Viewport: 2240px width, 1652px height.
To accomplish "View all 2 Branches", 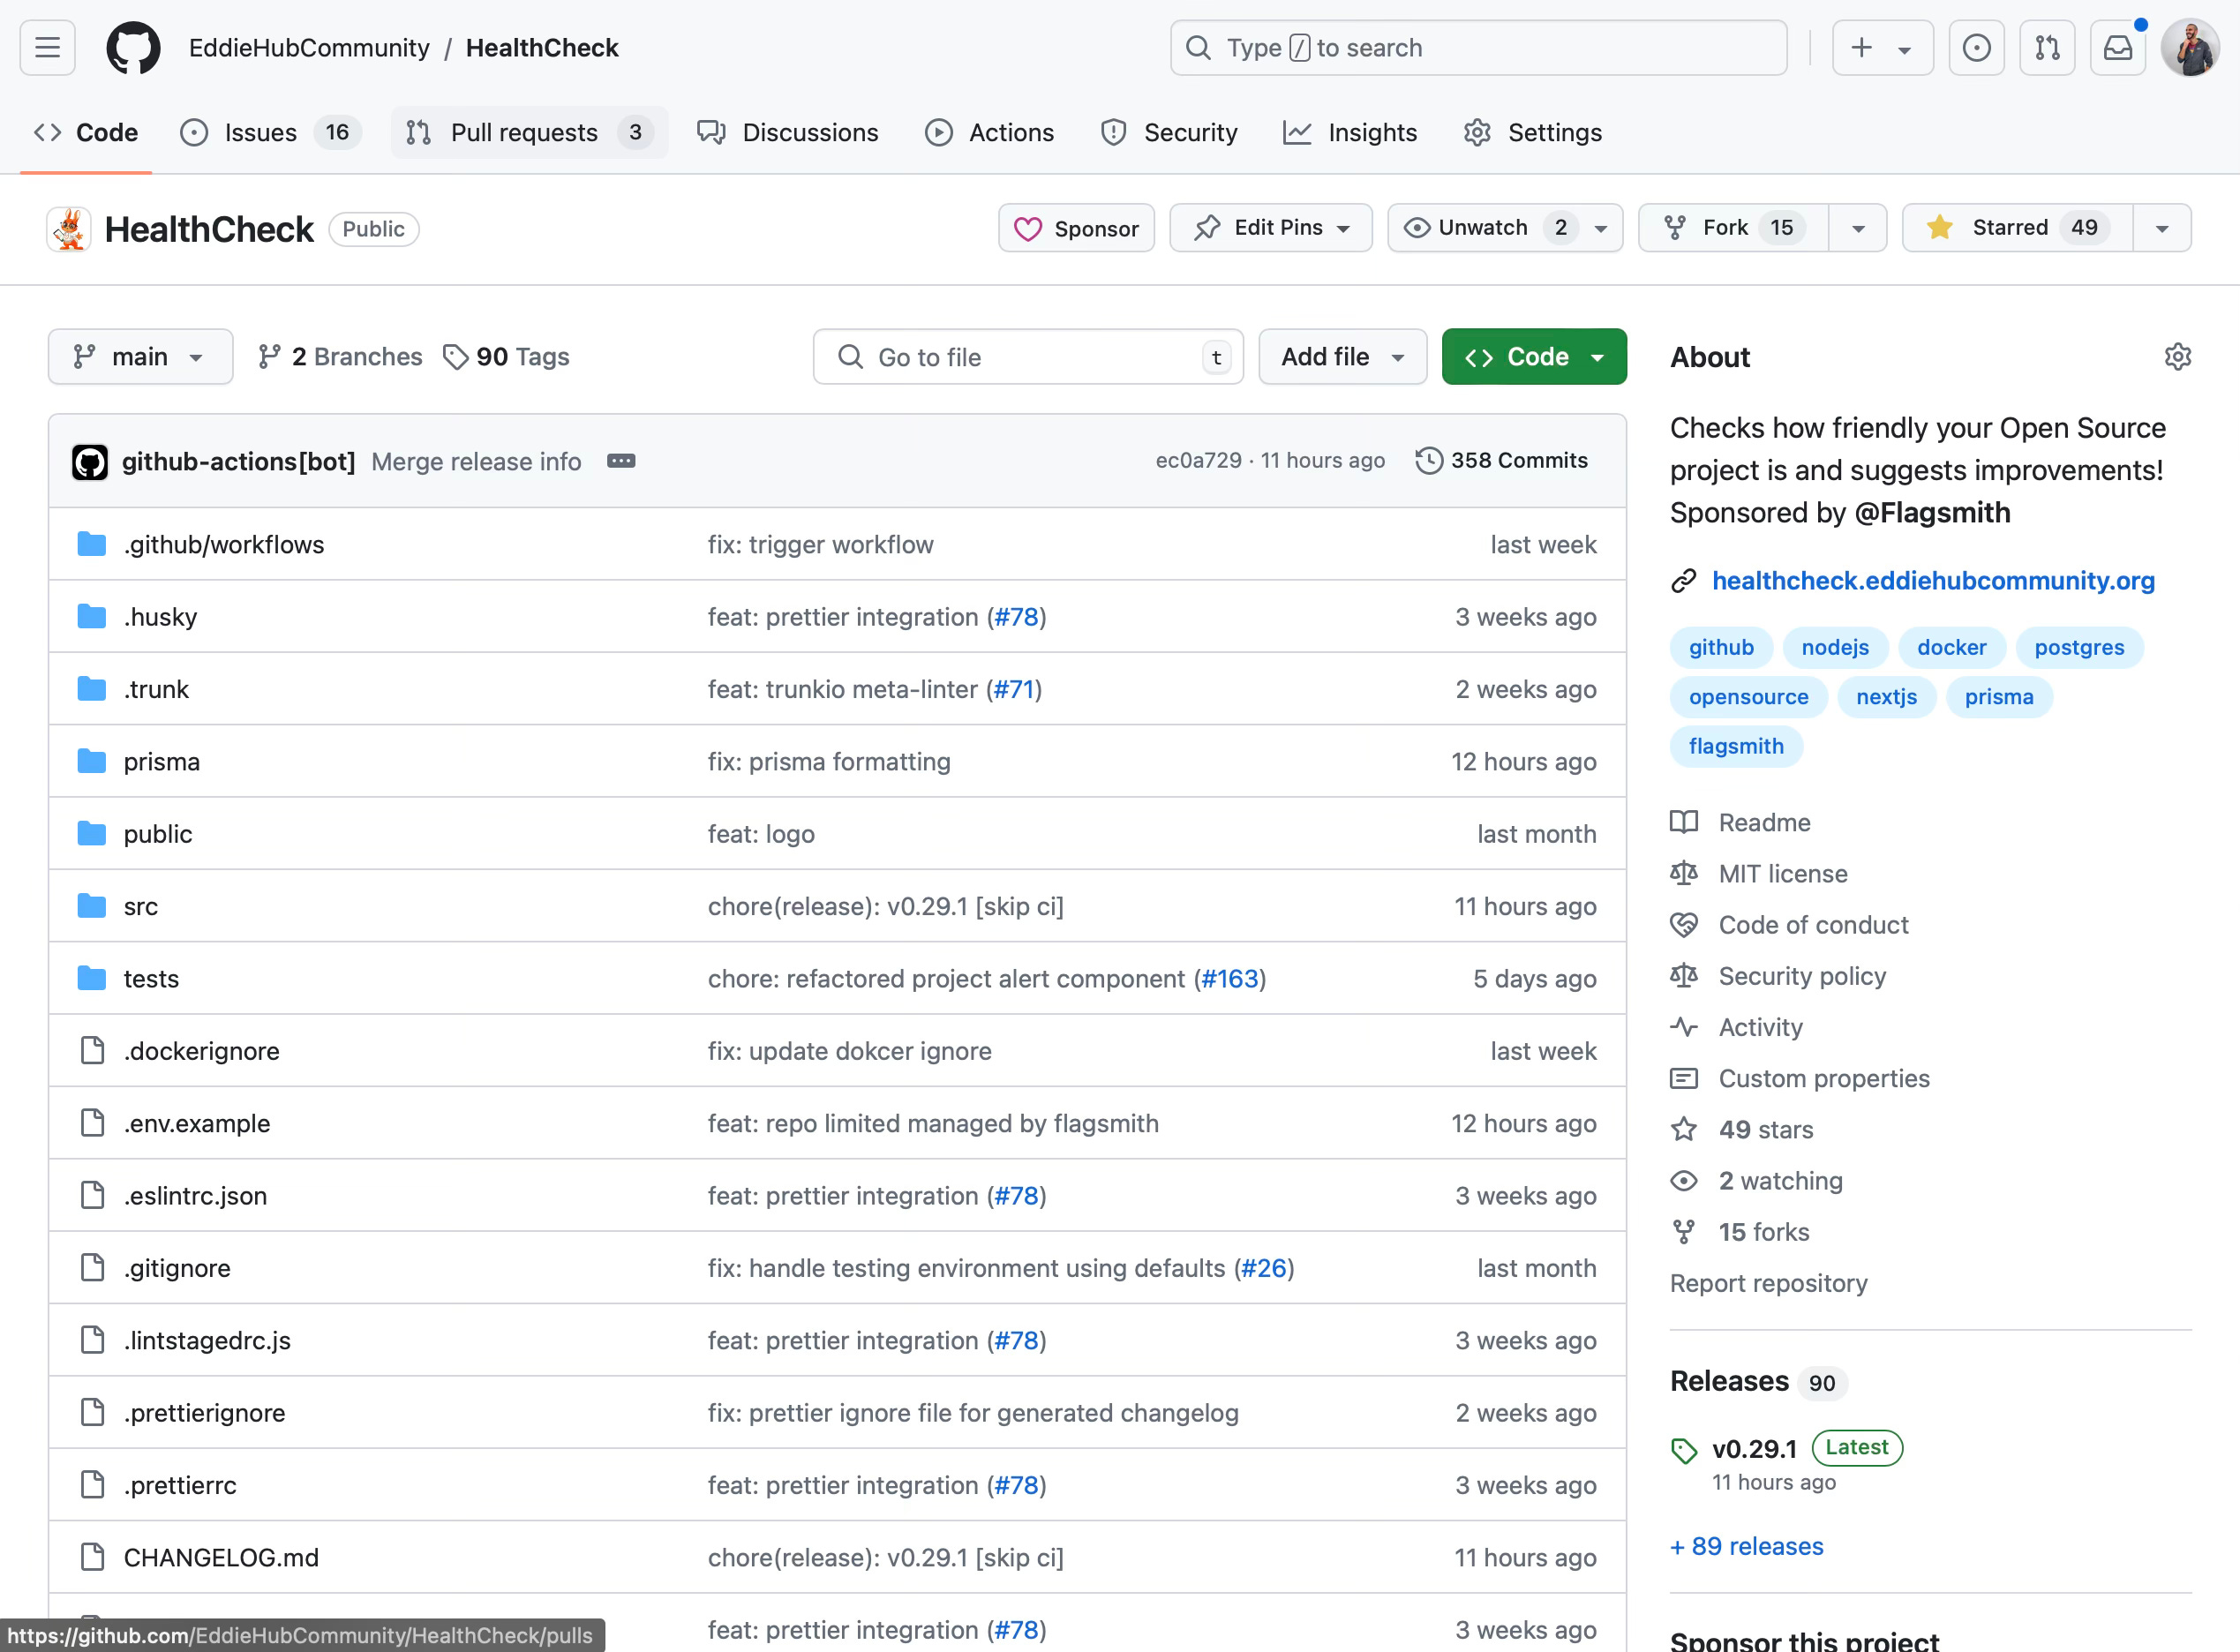I will 340,357.
